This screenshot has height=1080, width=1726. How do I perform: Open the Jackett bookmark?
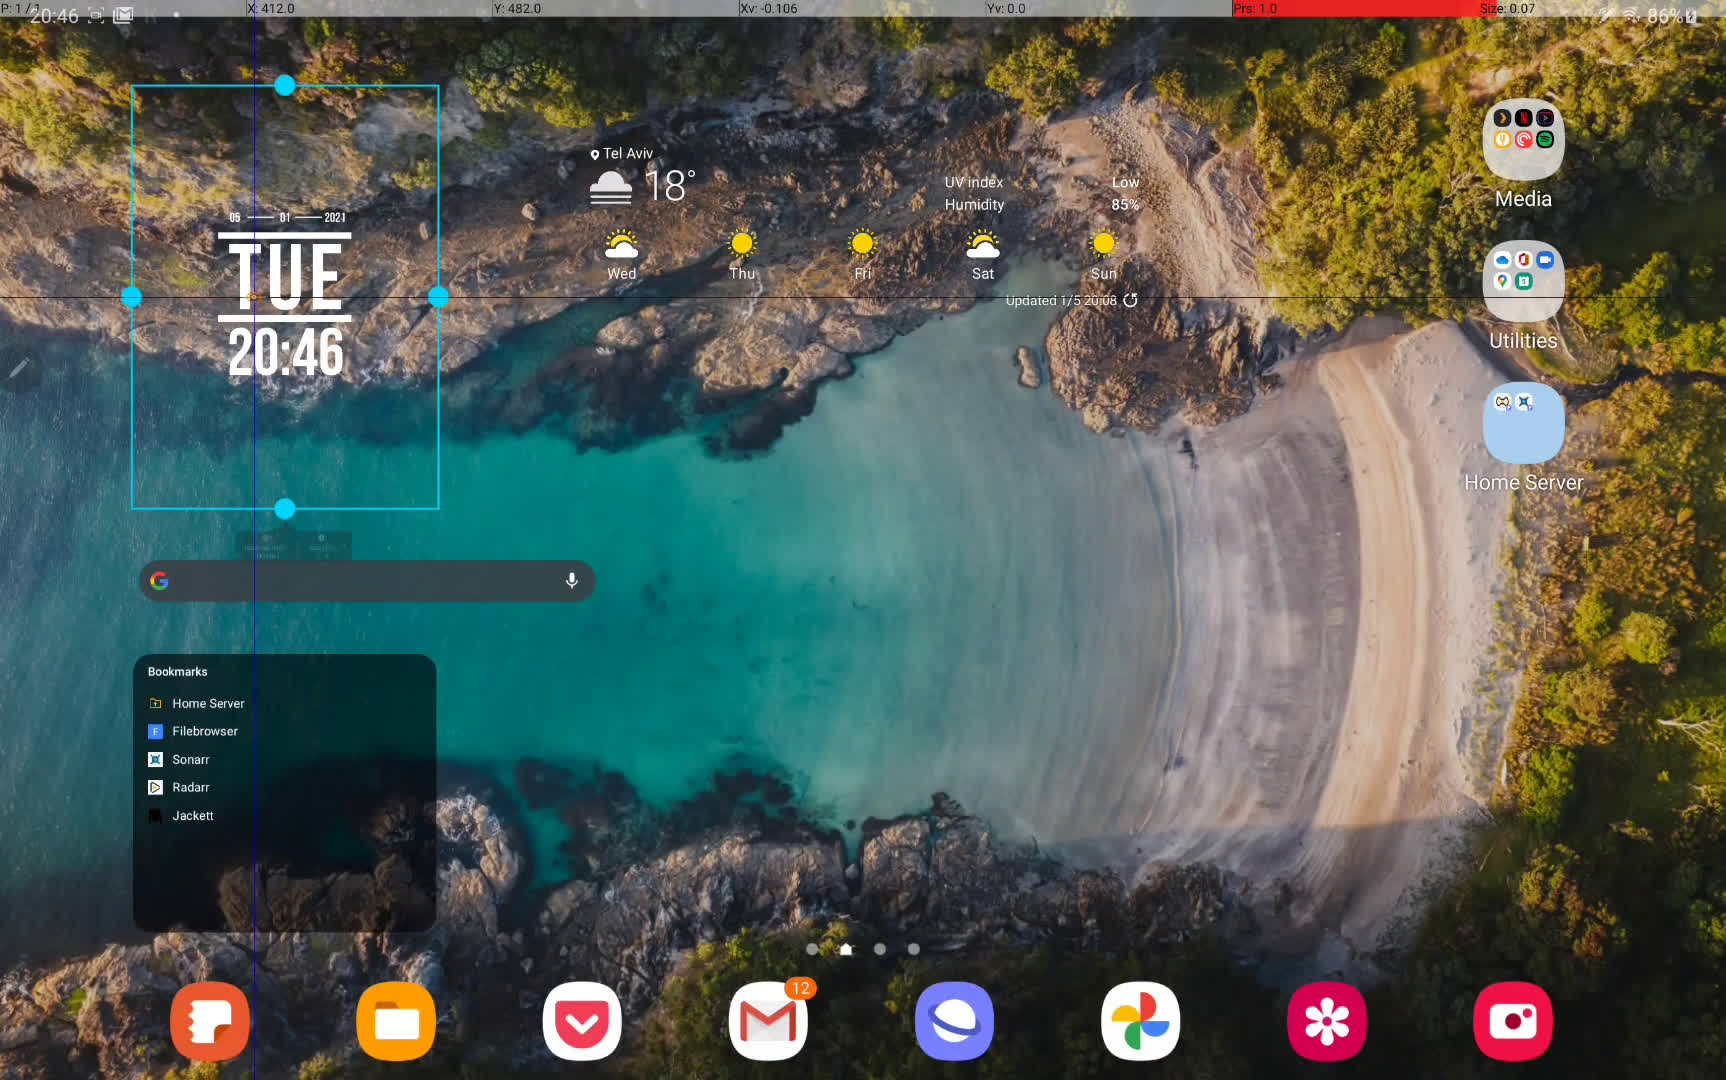coord(193,815)
